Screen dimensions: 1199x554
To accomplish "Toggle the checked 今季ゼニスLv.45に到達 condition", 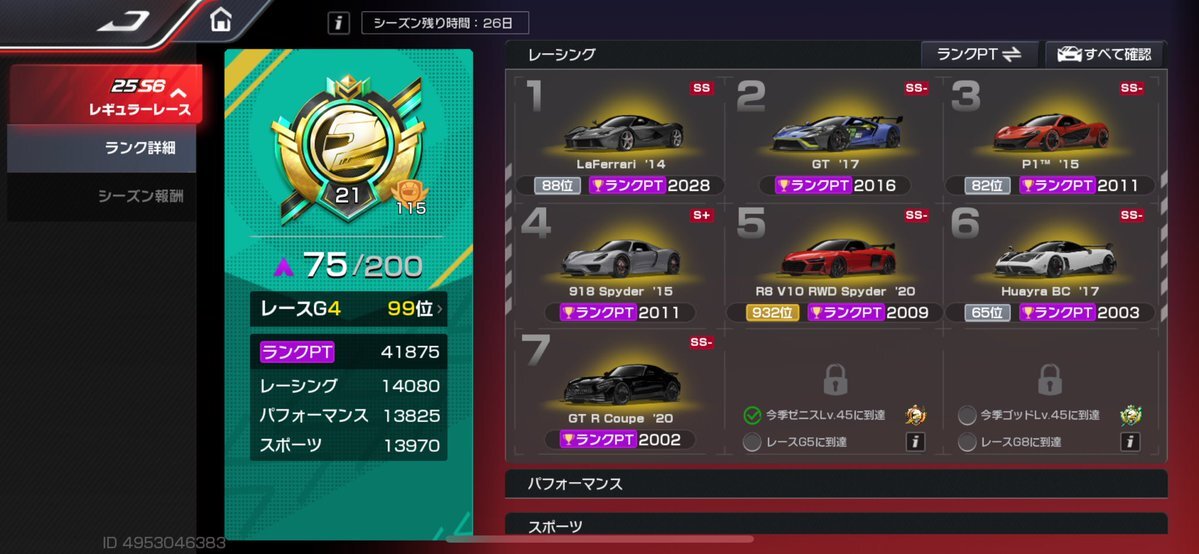I will (752, 416).
